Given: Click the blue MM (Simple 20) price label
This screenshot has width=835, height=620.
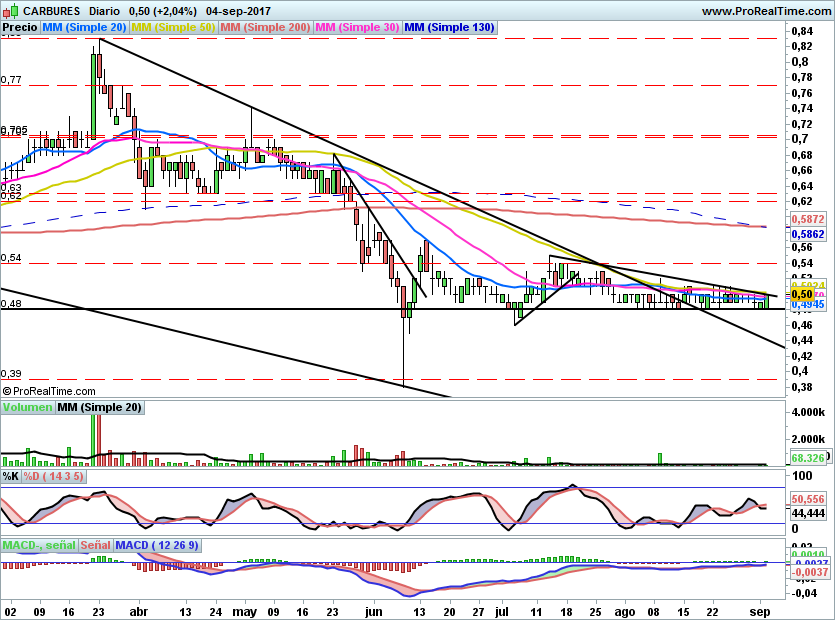Looking at the screenshot, I should (x=85, y=28).
